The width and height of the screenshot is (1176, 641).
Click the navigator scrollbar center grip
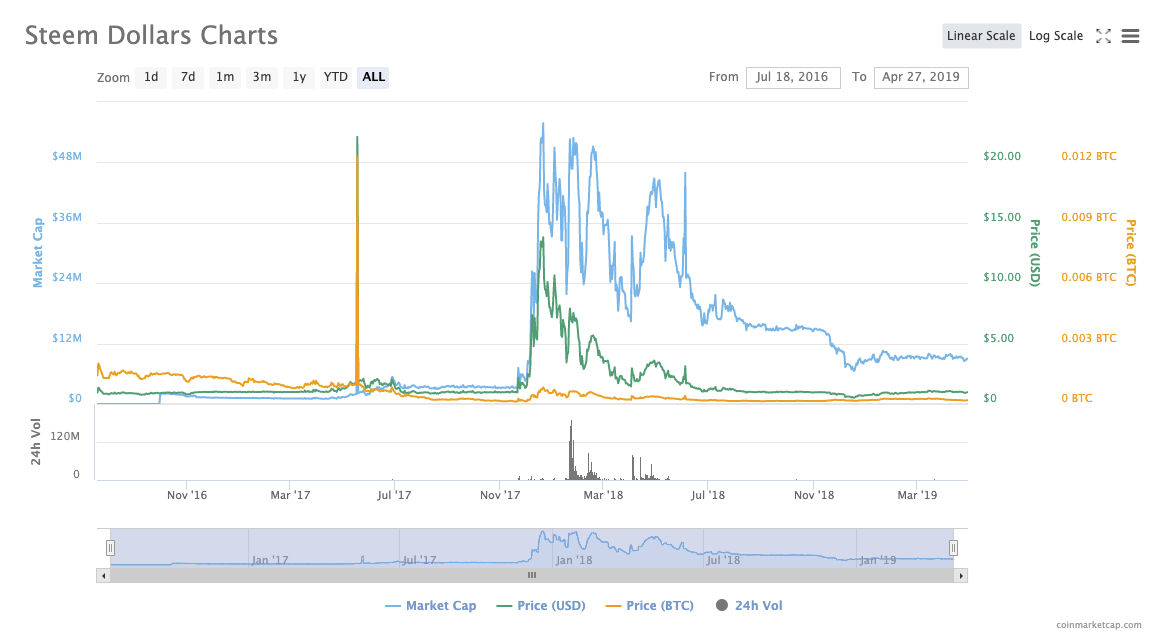(532, 576)
